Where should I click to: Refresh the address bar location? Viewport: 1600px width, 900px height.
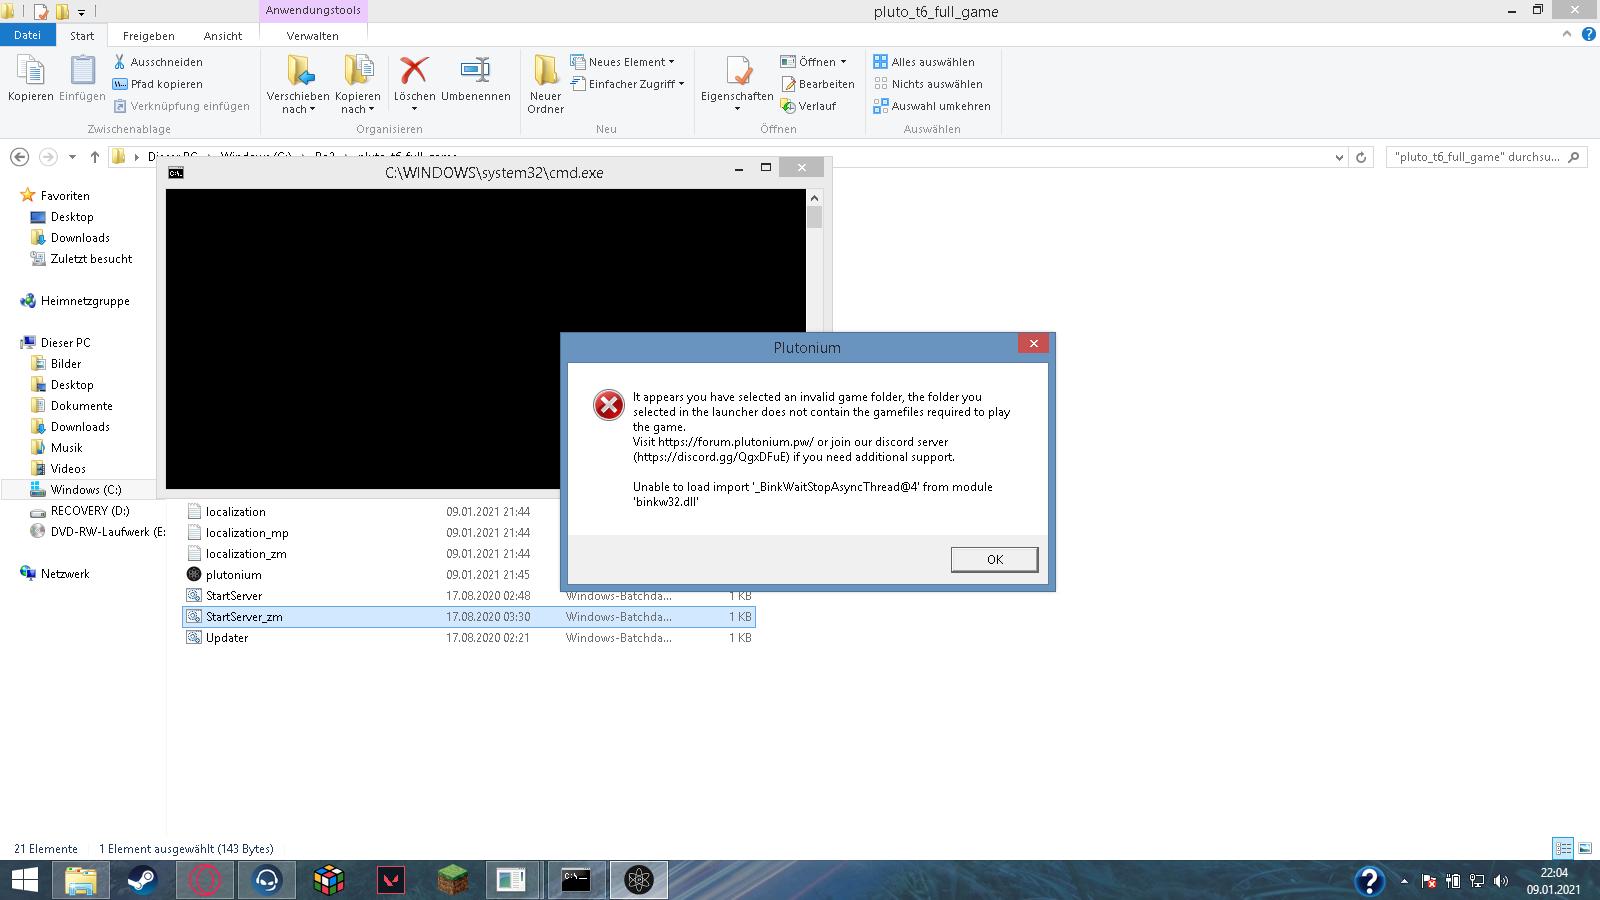click(1360, 157)
